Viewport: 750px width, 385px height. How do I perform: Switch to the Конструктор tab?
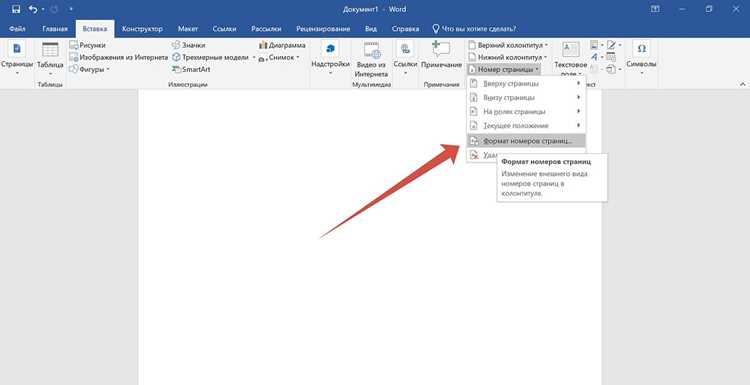(142, 29)
